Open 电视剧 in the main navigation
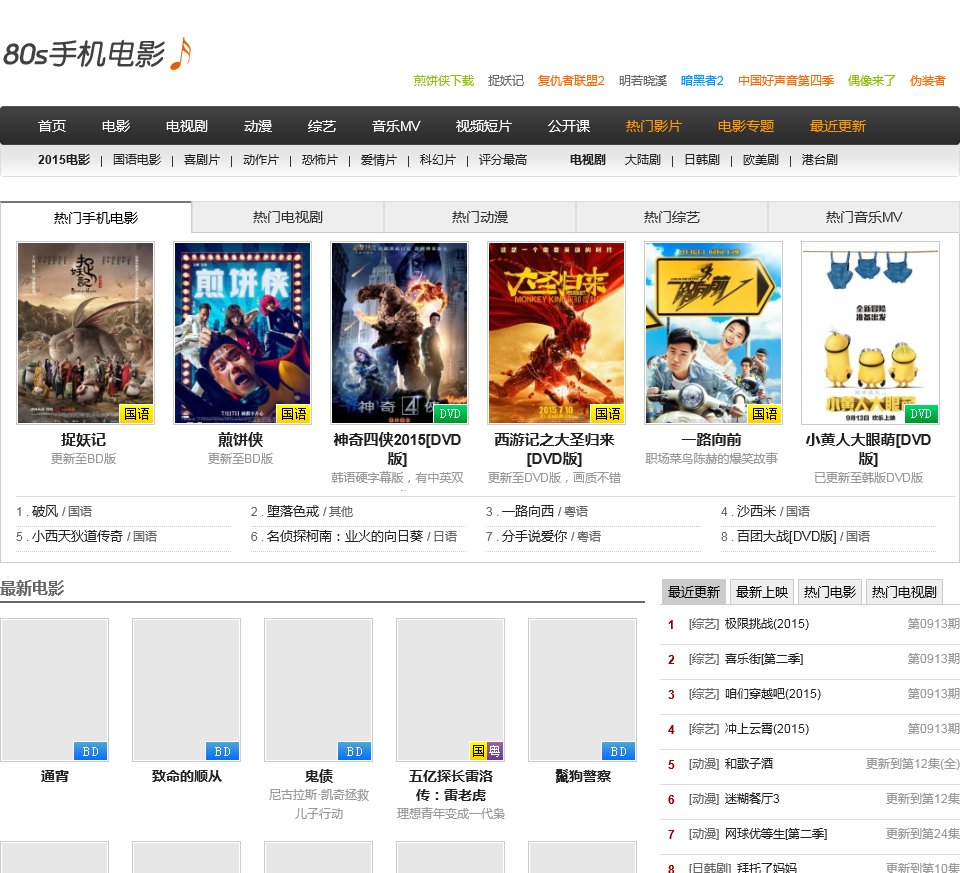This screenshot has width=960, height=873. (187, 126)
